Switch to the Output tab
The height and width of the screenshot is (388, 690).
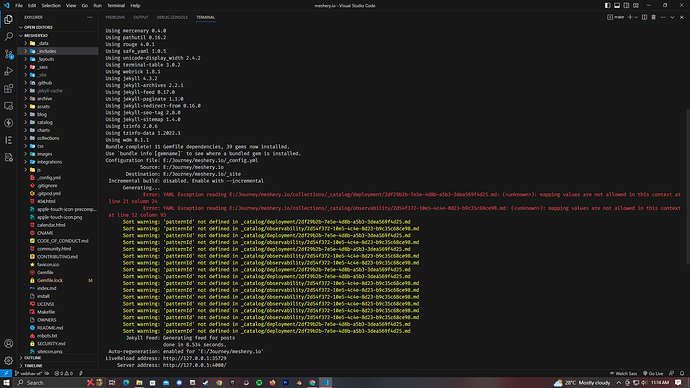click(x=141, y=17)
